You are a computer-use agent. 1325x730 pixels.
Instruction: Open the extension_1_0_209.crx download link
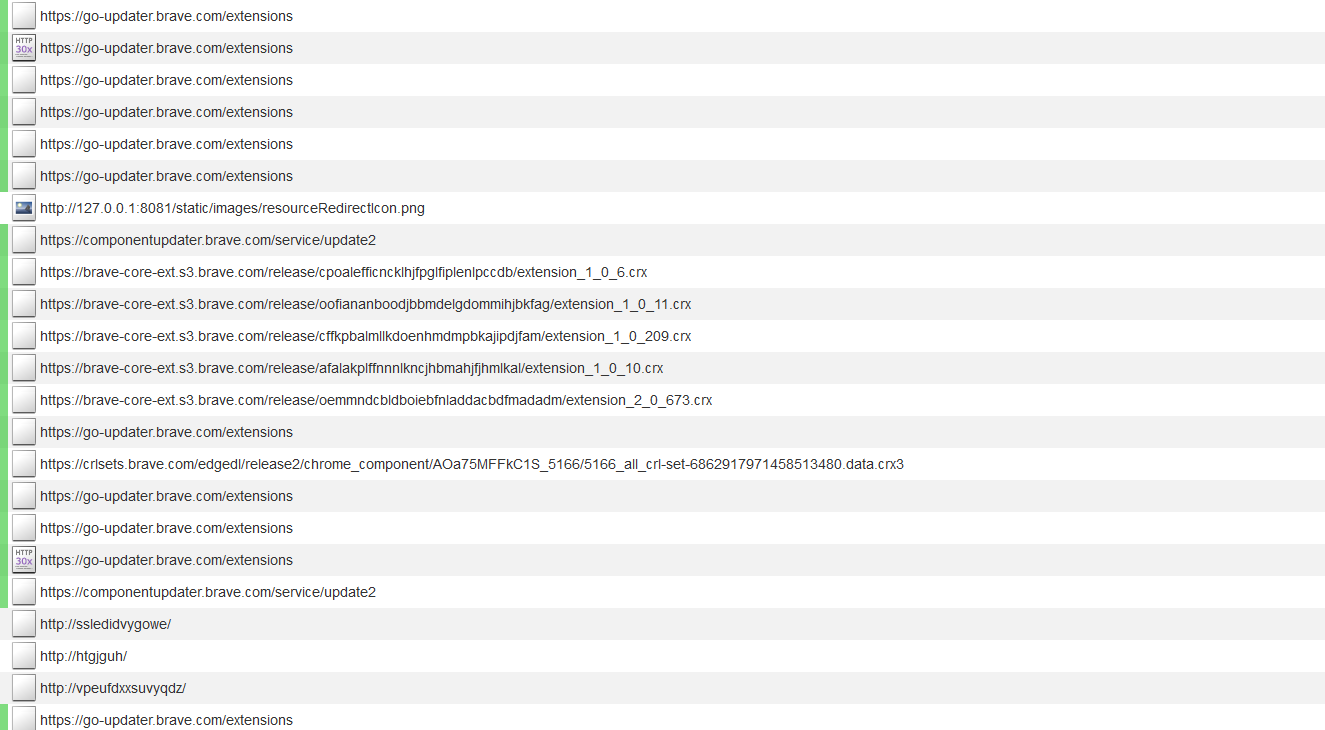(x=364, y=335)
